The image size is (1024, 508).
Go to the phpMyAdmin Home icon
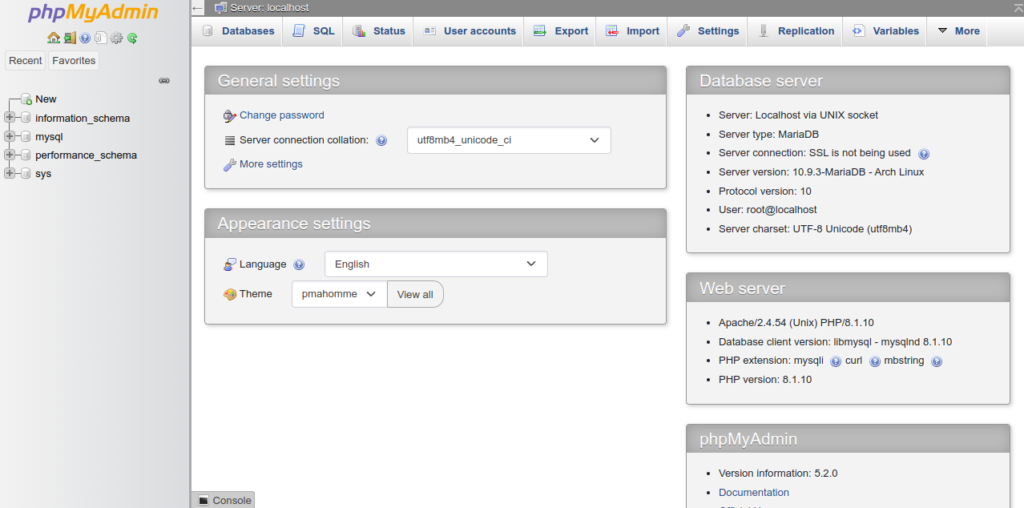(x=54, y=38)
